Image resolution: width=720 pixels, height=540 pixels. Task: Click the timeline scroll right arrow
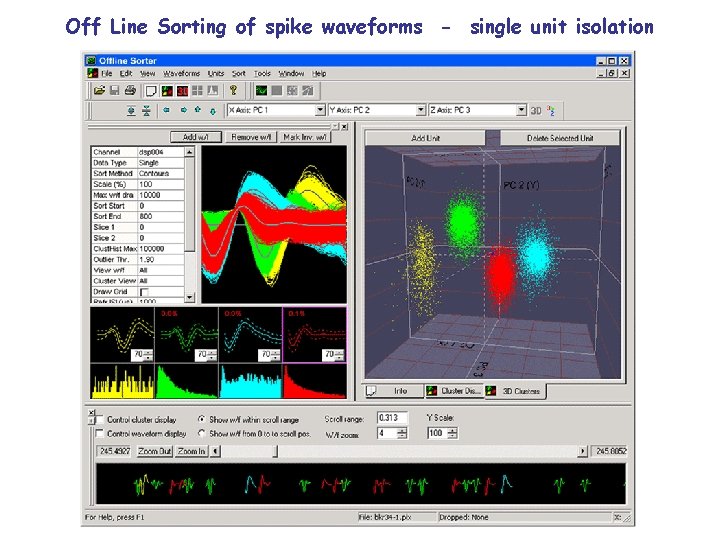583,451
